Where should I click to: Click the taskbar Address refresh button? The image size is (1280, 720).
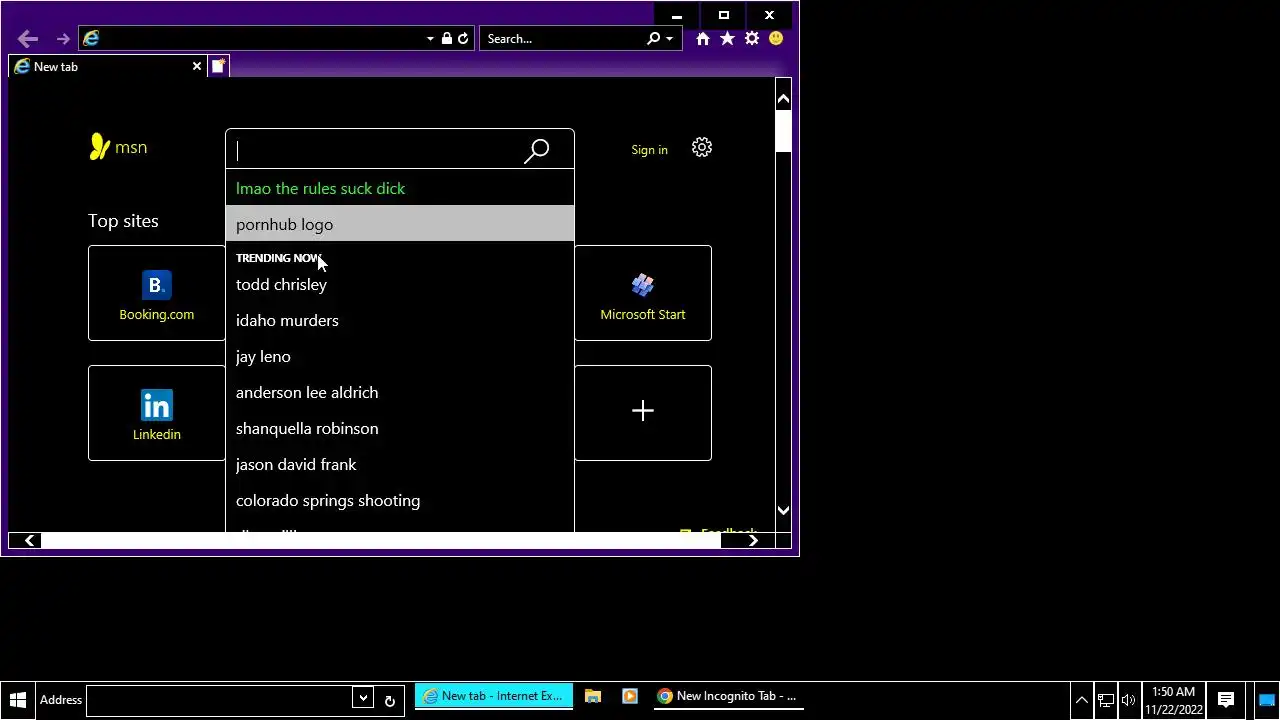(x=390, y=700)
